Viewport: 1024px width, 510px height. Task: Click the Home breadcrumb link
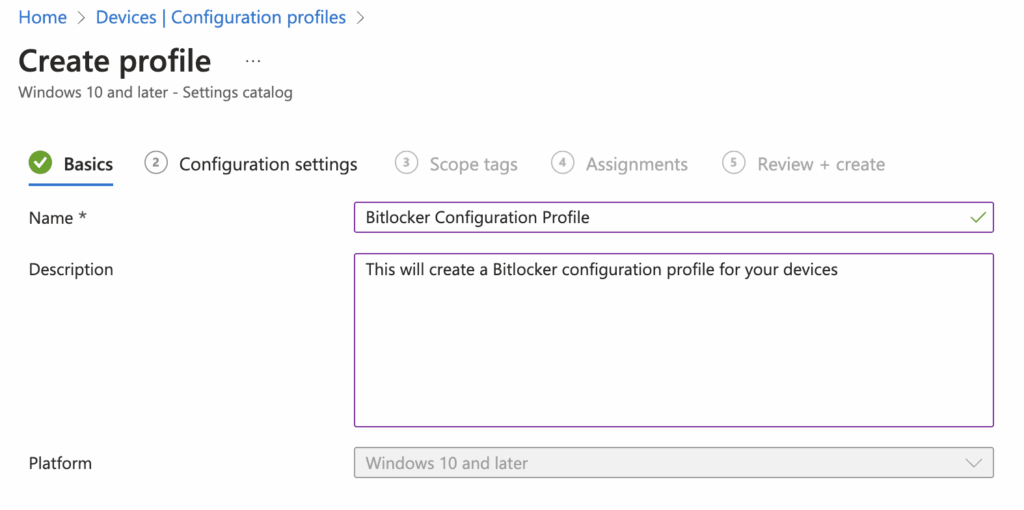(42, 17)
